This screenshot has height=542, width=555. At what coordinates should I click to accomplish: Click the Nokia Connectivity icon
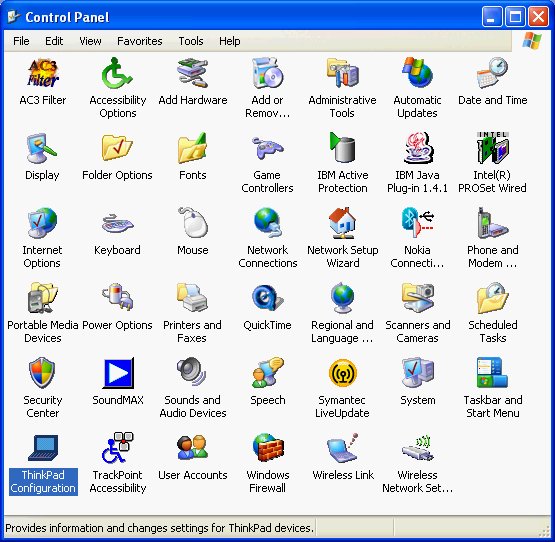click(x=417, y=223)
